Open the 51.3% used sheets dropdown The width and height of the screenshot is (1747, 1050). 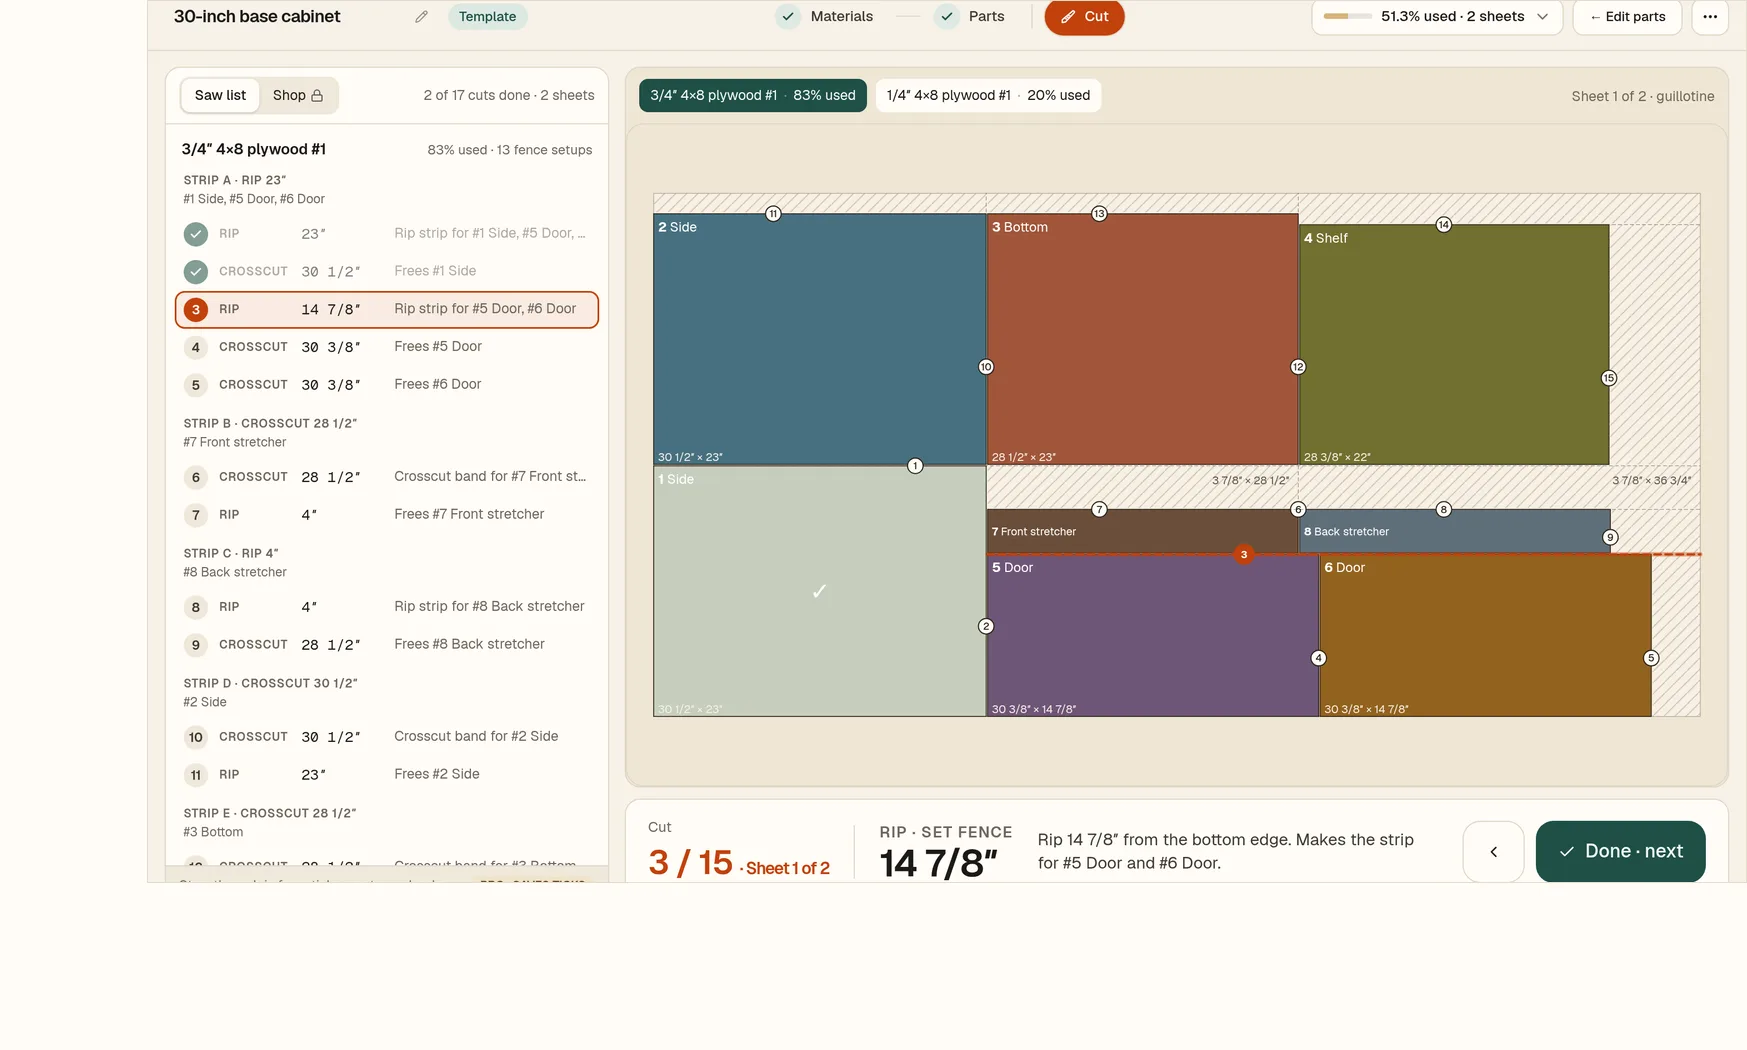tap(1437, 17)
